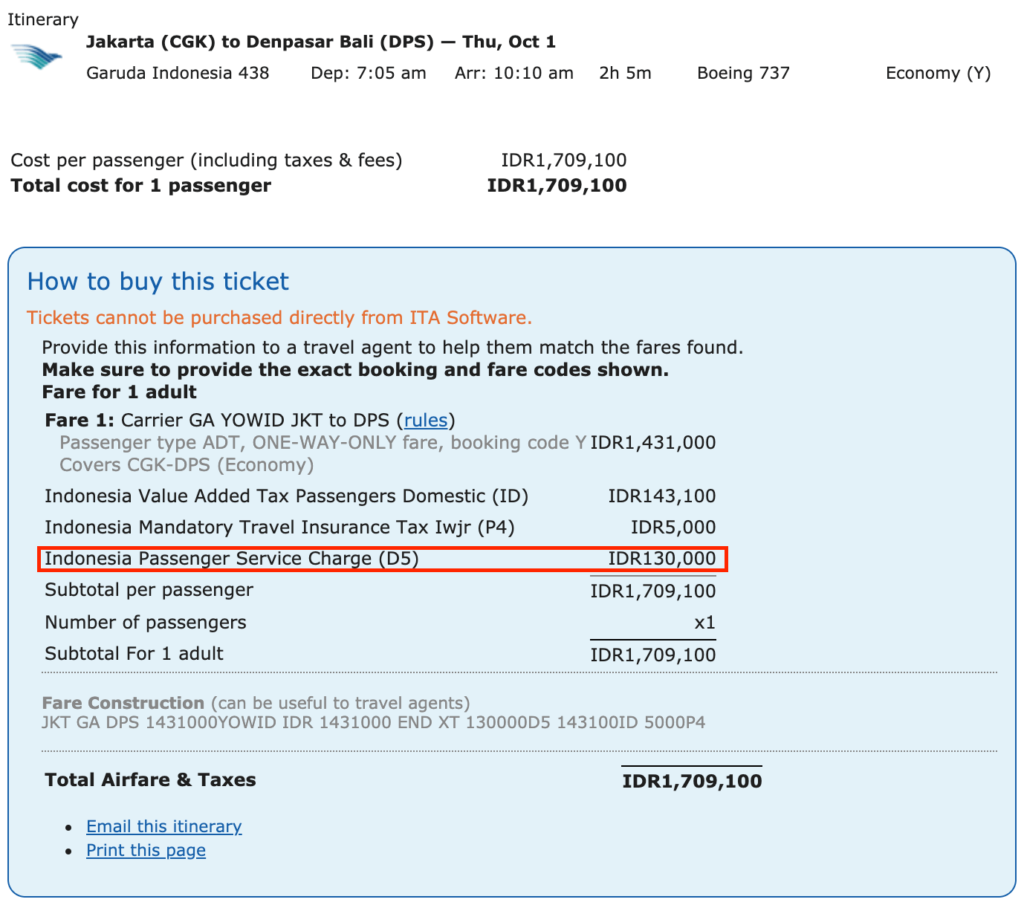The width and height of the screenshot is (1024, 905).
Task: Select 'Subtotal per passenger' label
Action: point(149,590)
